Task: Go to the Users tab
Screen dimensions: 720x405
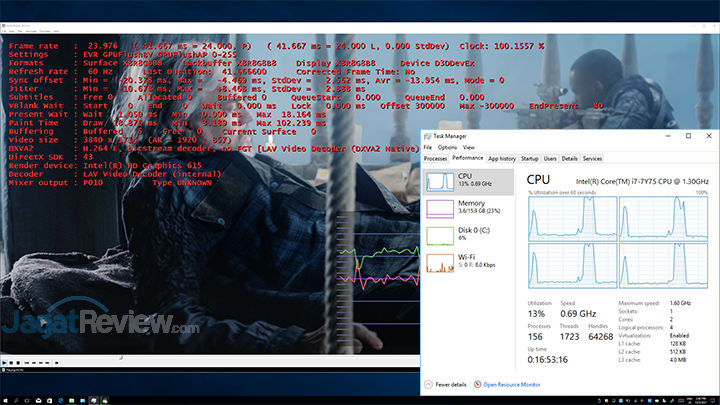Action: tap(550, 159)
